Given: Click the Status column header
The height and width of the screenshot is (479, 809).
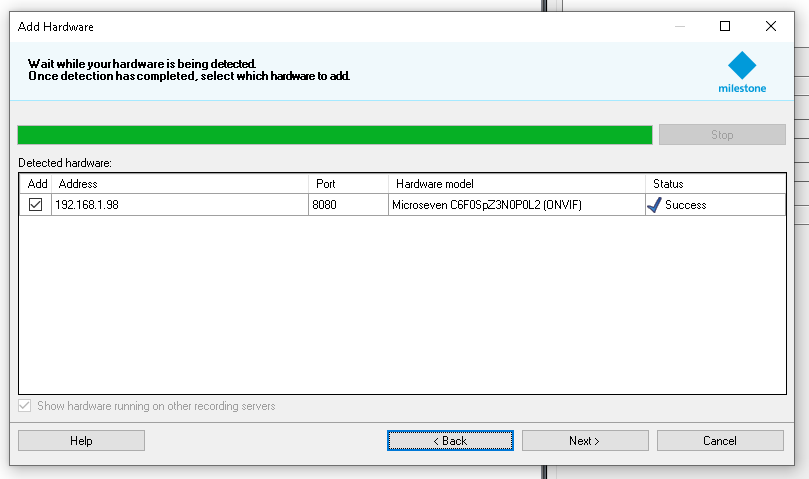Looking at the screenshot, I should (714, 184).
